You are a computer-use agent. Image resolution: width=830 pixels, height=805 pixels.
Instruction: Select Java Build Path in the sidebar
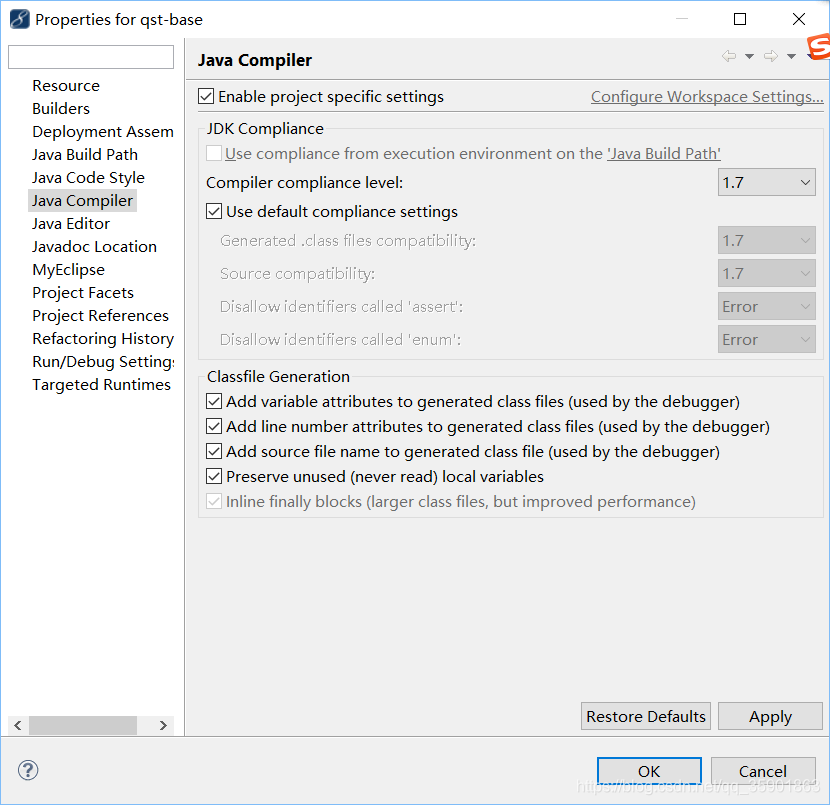click(84, 154)
